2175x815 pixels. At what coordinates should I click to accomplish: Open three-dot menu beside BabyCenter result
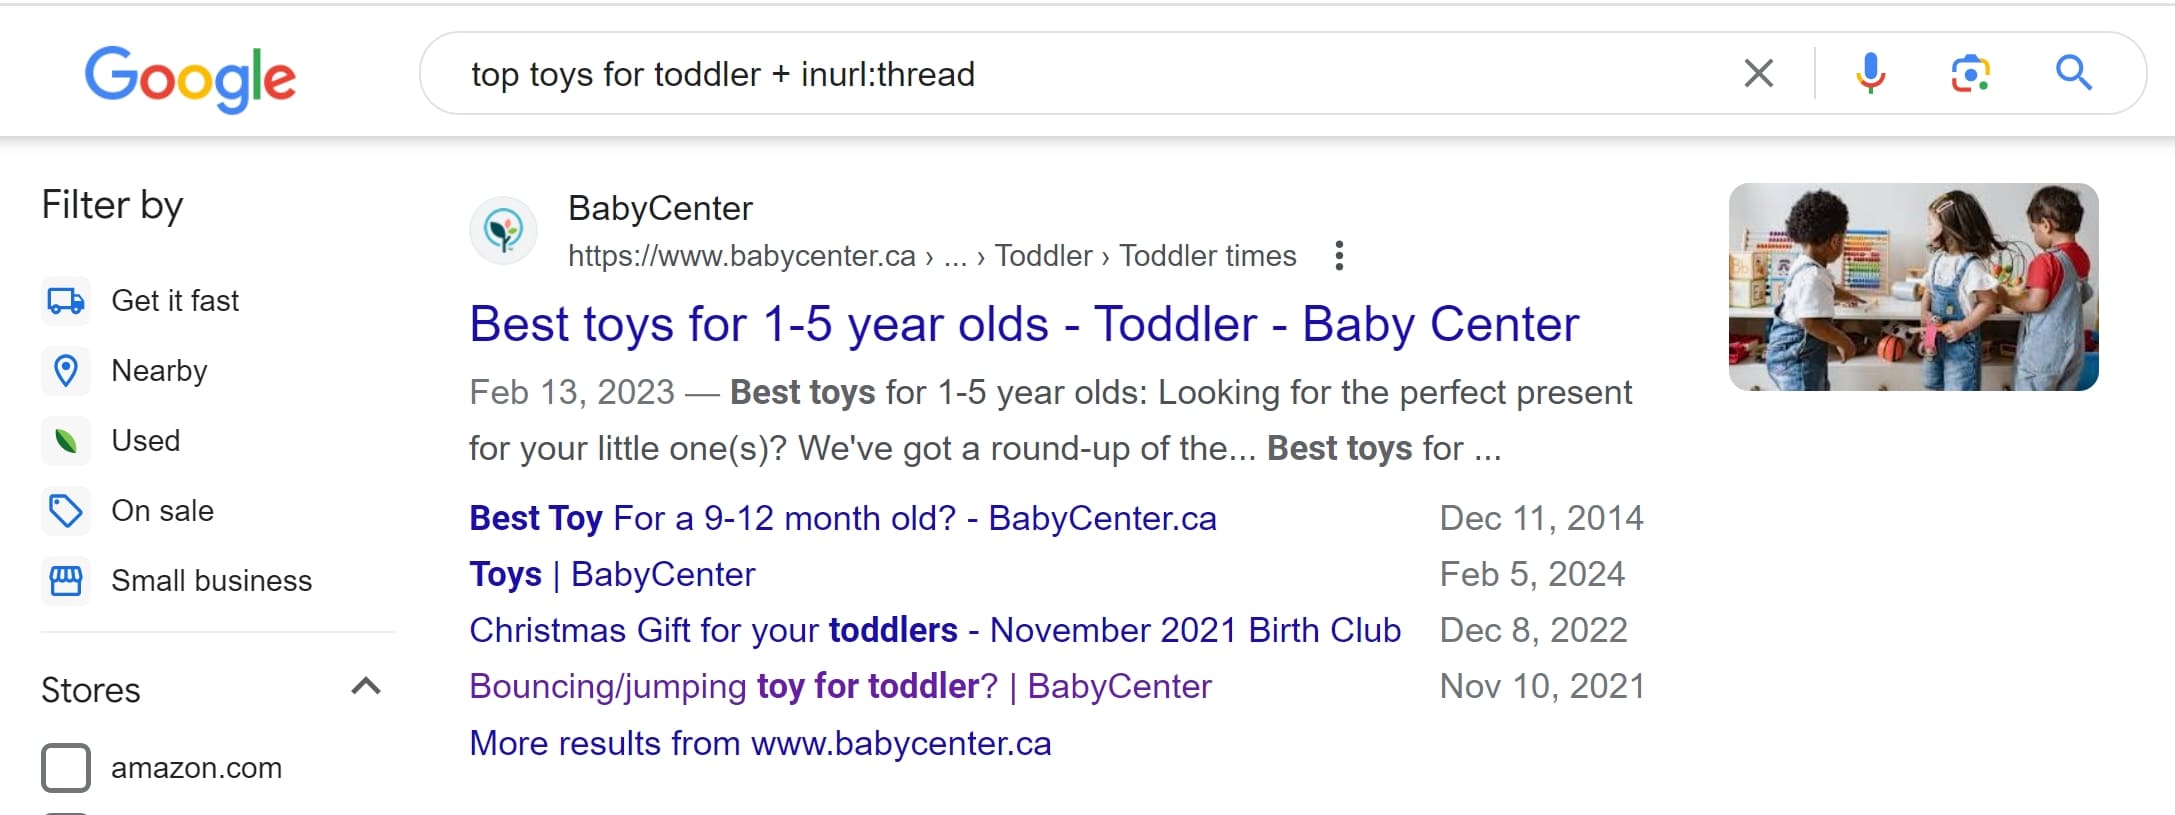(x=1339, y=256)
